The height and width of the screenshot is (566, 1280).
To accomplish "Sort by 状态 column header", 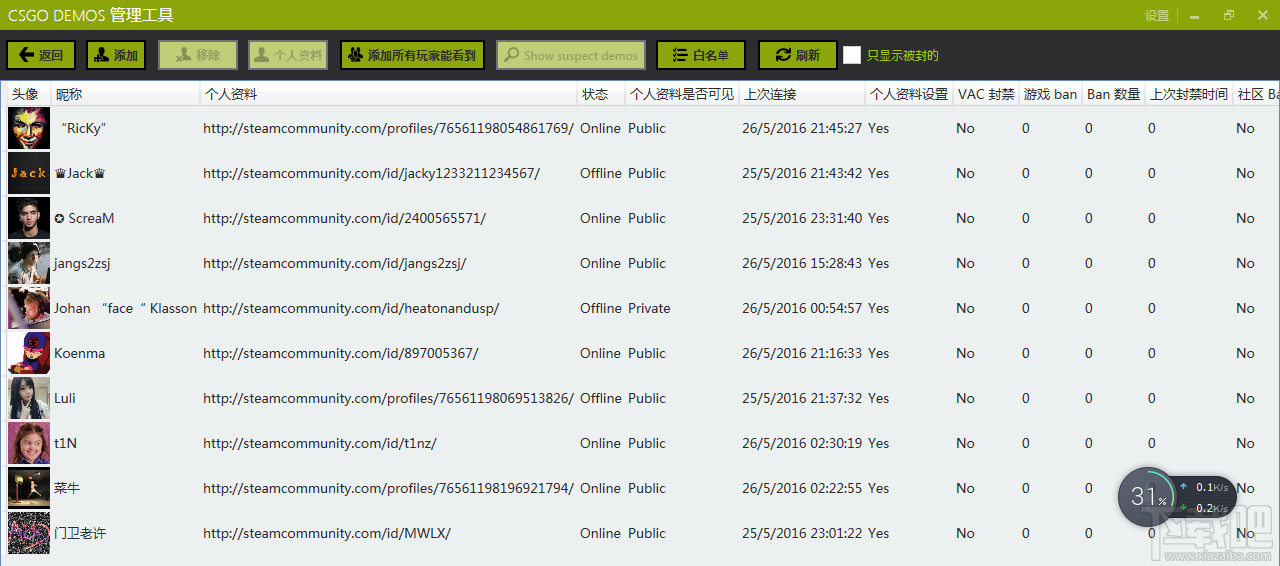I will pos(601,94).
